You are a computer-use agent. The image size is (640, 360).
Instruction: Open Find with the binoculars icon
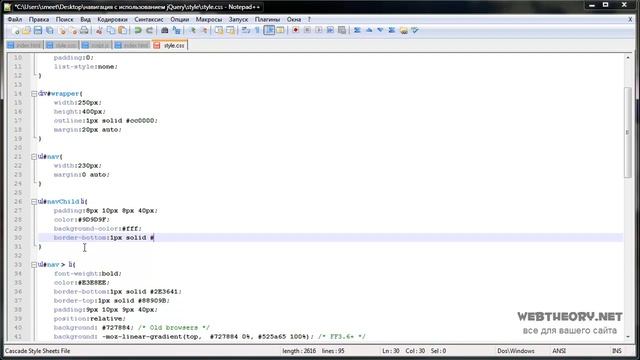coord(164,31)
